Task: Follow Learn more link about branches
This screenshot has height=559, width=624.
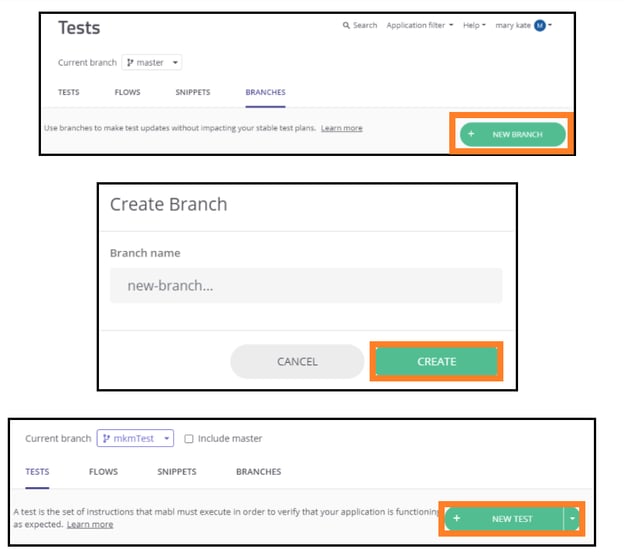Action: [x=341, y=128]
